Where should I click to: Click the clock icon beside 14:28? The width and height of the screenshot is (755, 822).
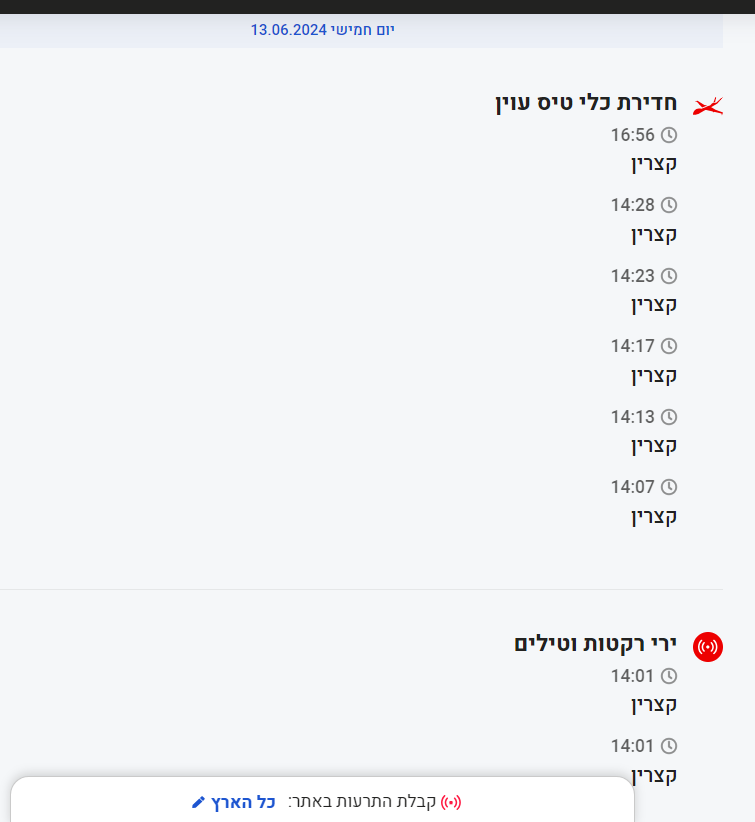click(x=669, y=205)
